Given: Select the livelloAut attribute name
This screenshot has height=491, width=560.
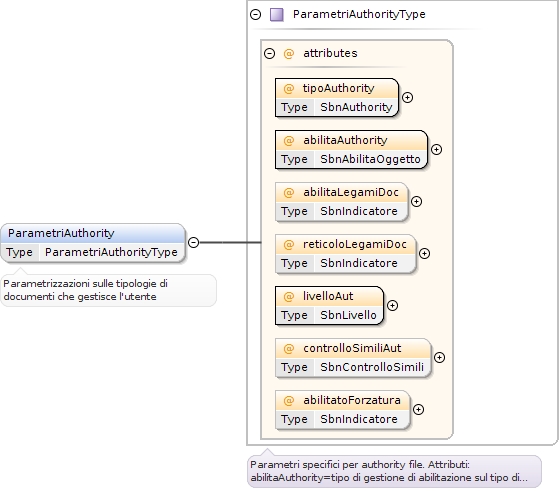Looking at the screenshot, I should 328,296.
